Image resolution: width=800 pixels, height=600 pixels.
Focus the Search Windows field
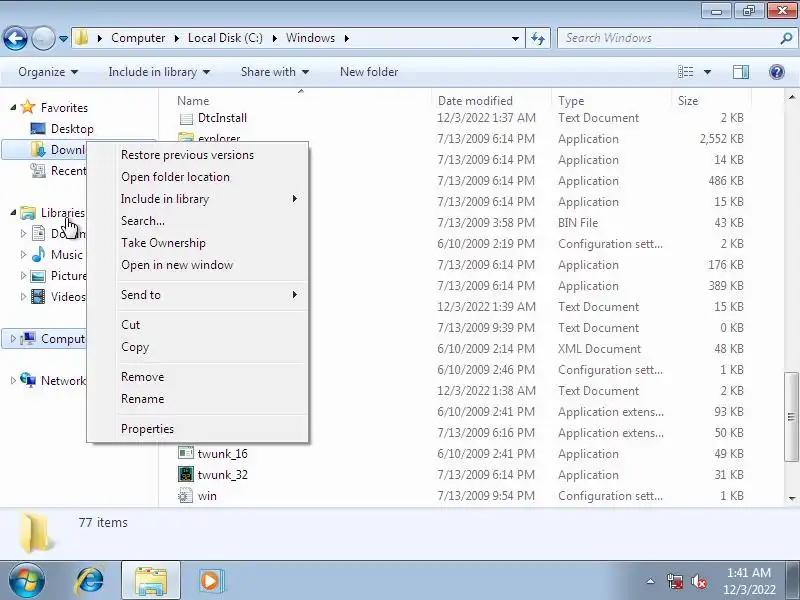(x=668, y=38)
